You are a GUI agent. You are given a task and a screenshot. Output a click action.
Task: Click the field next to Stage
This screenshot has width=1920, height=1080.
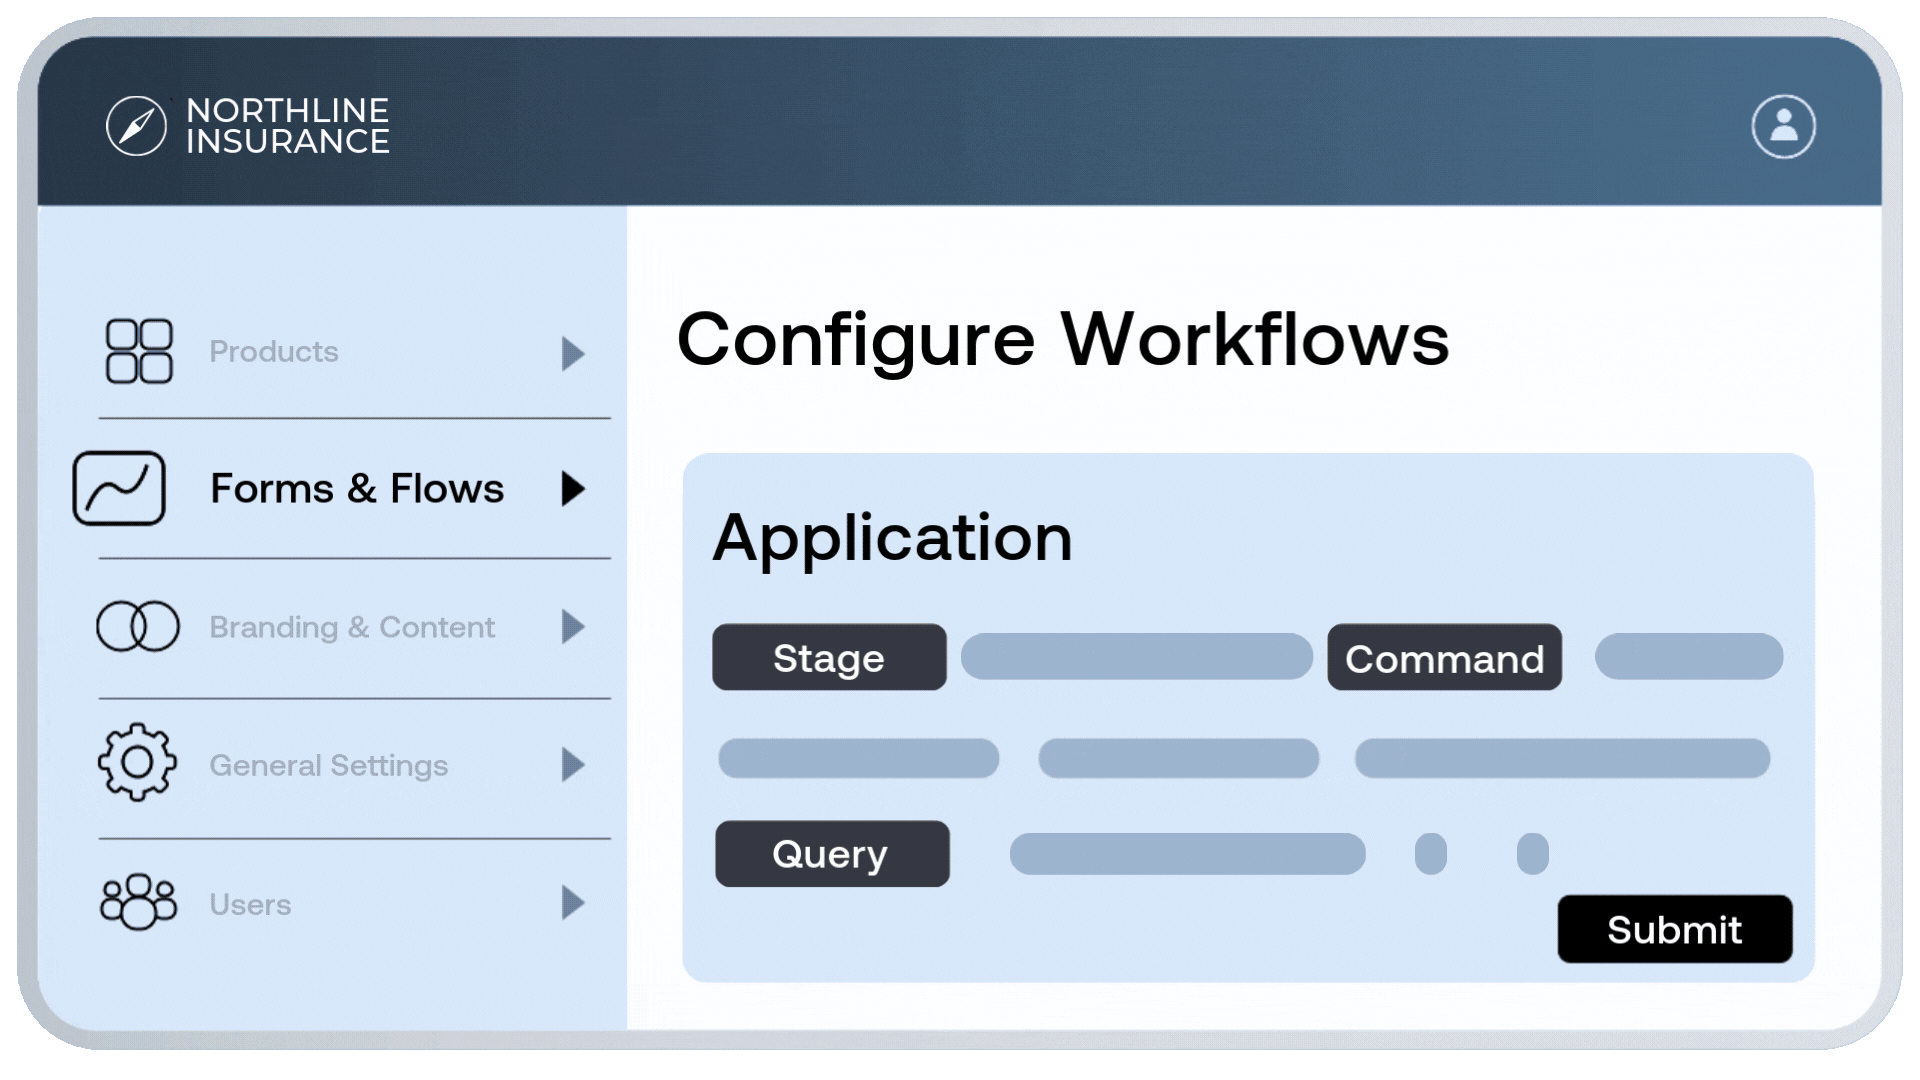[1136, 657]
